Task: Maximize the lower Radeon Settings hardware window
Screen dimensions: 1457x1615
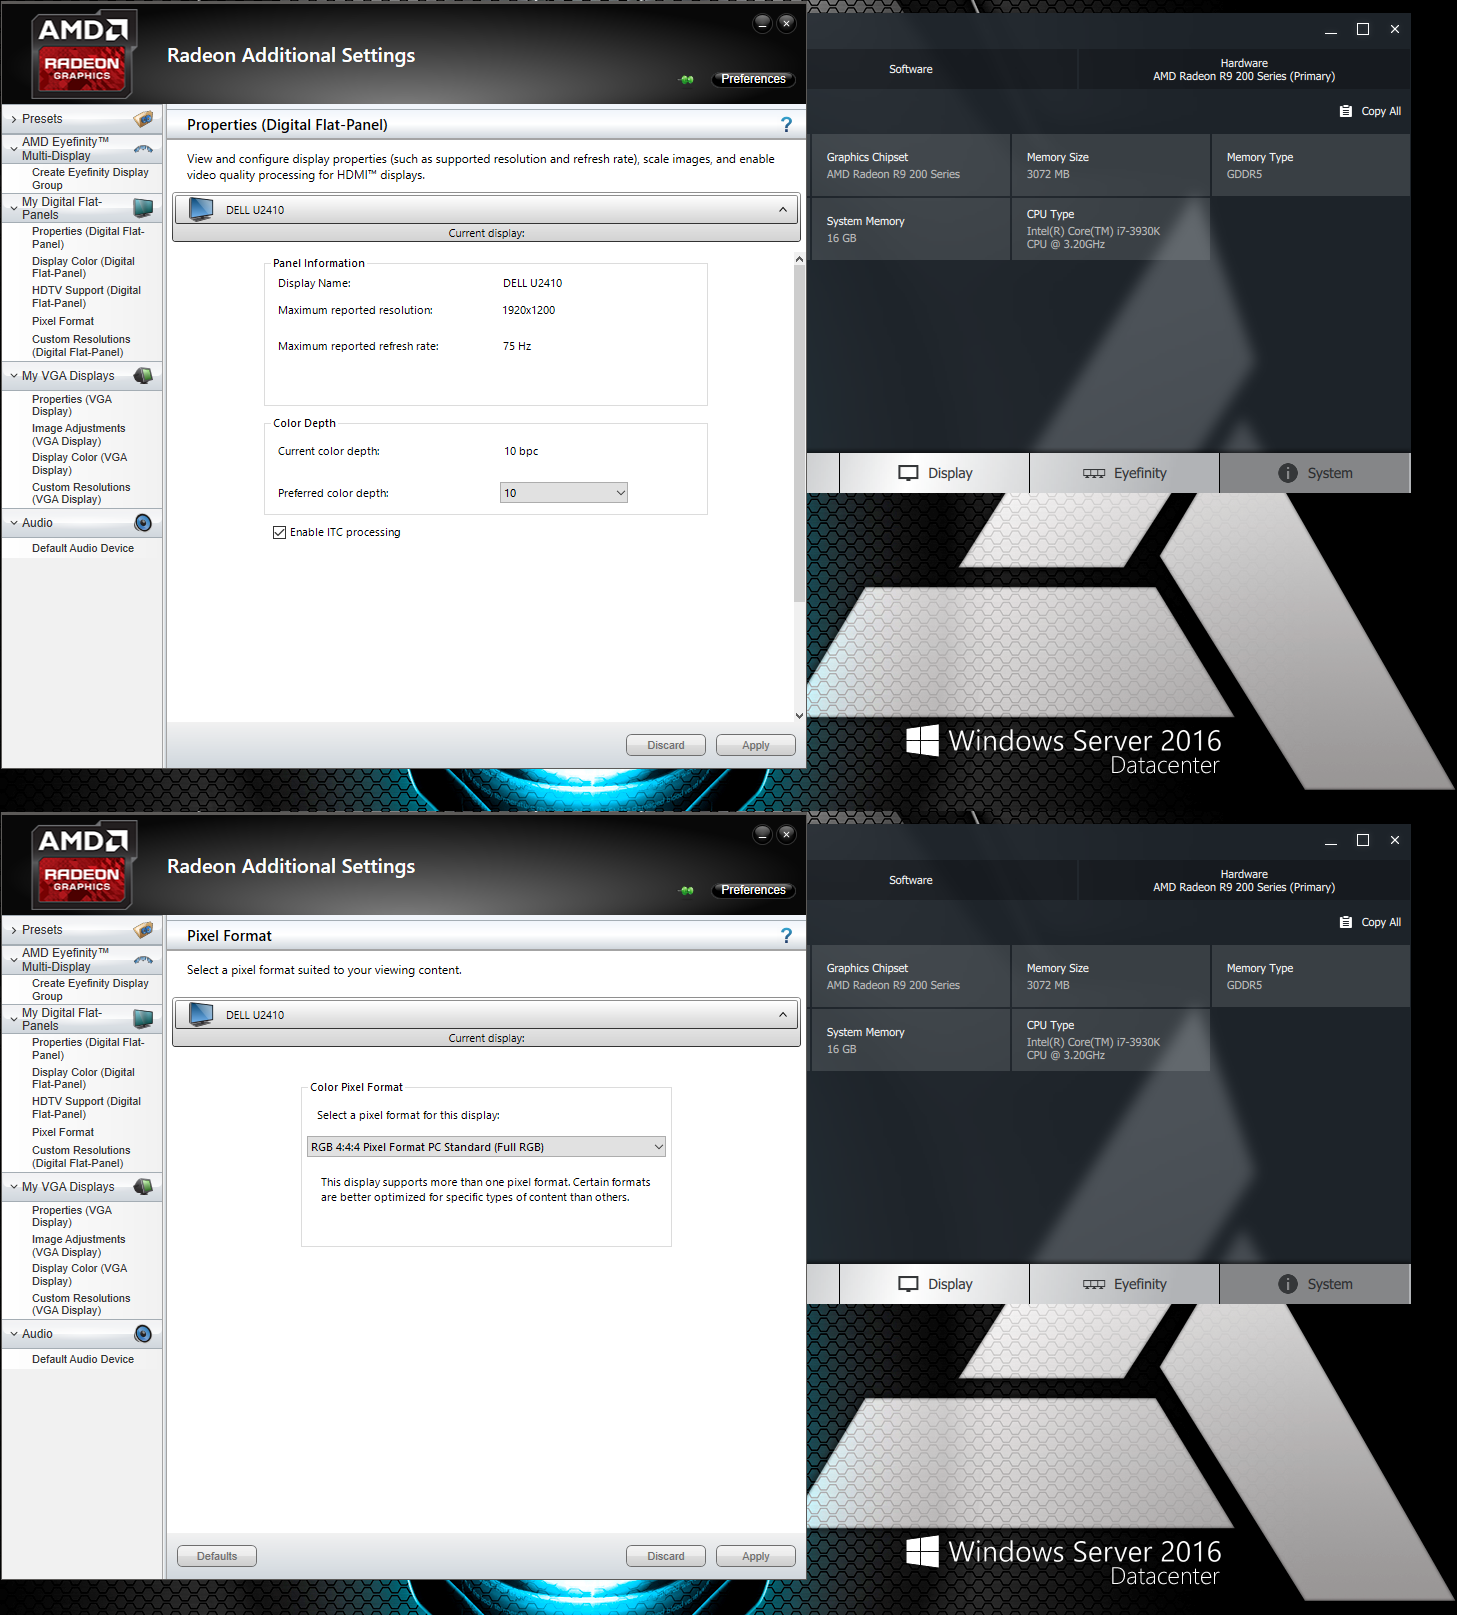Action: point(1362,840)
